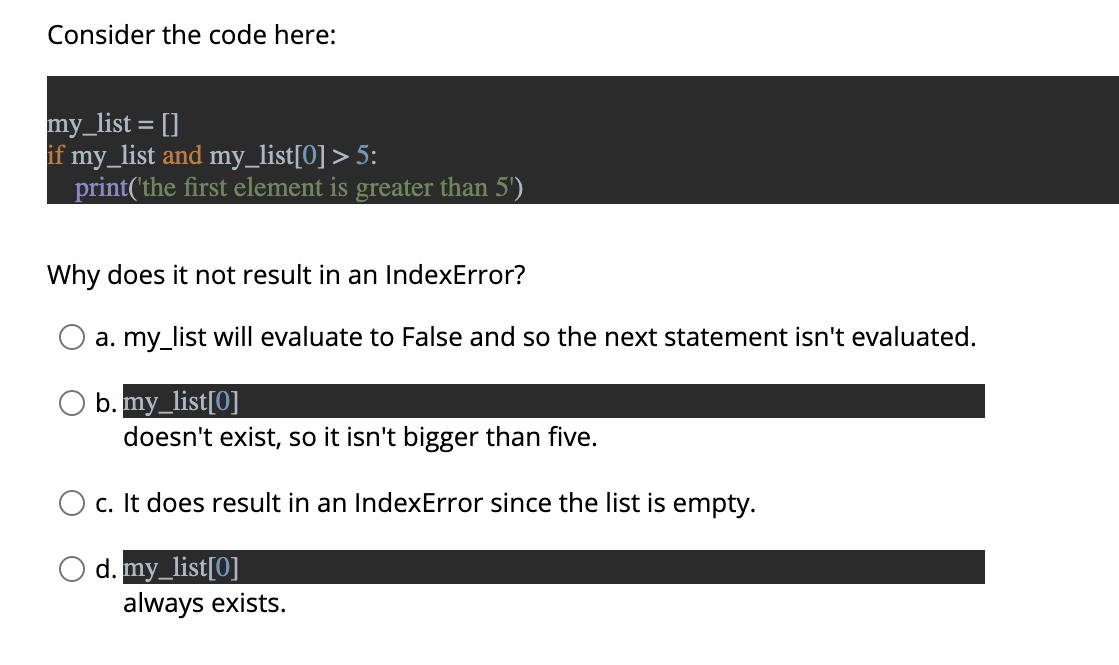Select radio button for answer a
Screen dimensions: 1119x665
(x=71, y=337)
